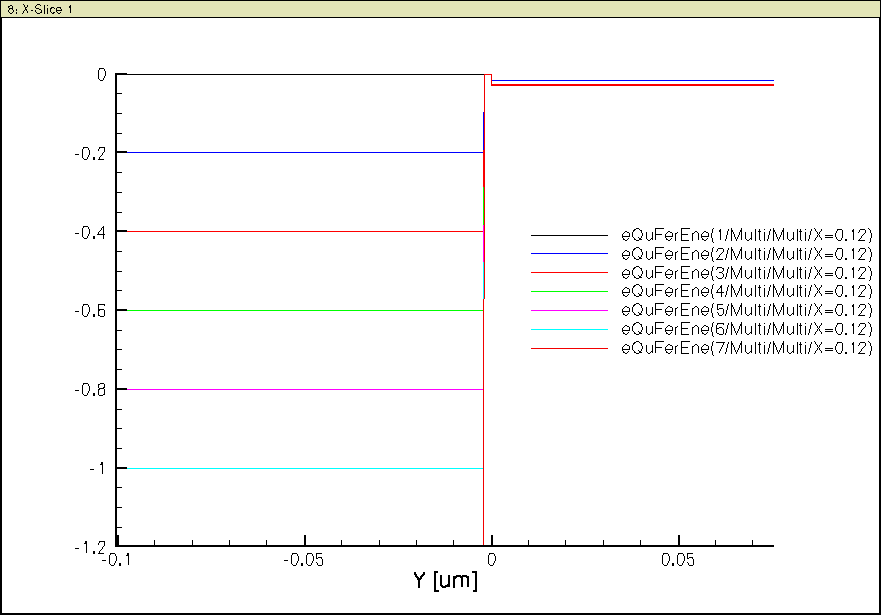Click the y-axis tick label -1.2
The height and width of the screenshot is (615, 881).
tap(90, 547)
